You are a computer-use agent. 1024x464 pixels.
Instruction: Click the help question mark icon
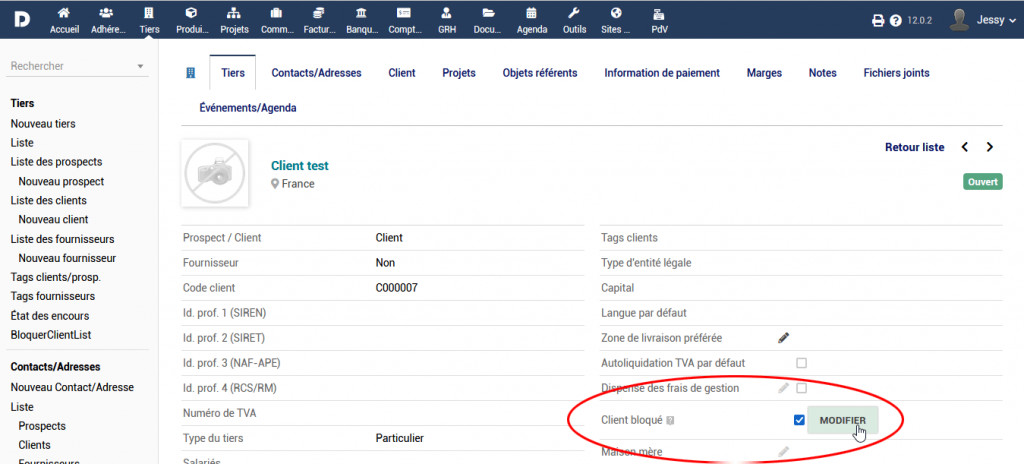tap(896, 20)
